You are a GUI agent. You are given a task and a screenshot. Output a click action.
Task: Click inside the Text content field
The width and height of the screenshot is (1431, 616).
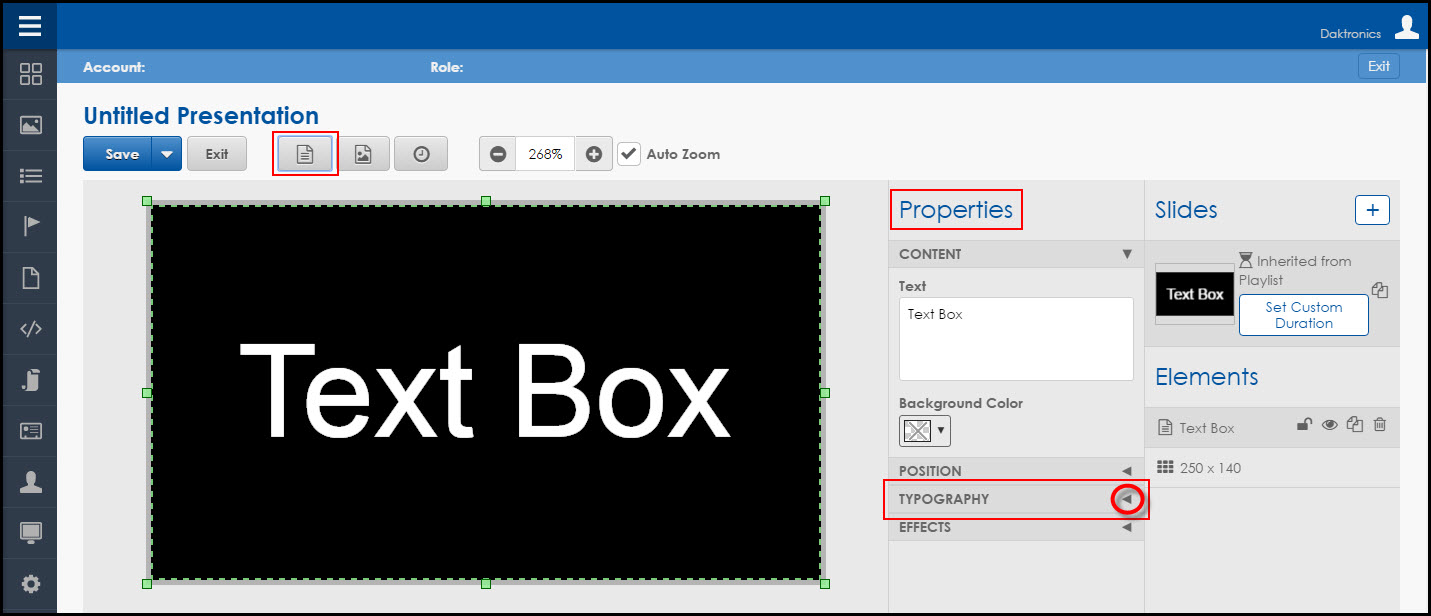(x=1015, y=338)
